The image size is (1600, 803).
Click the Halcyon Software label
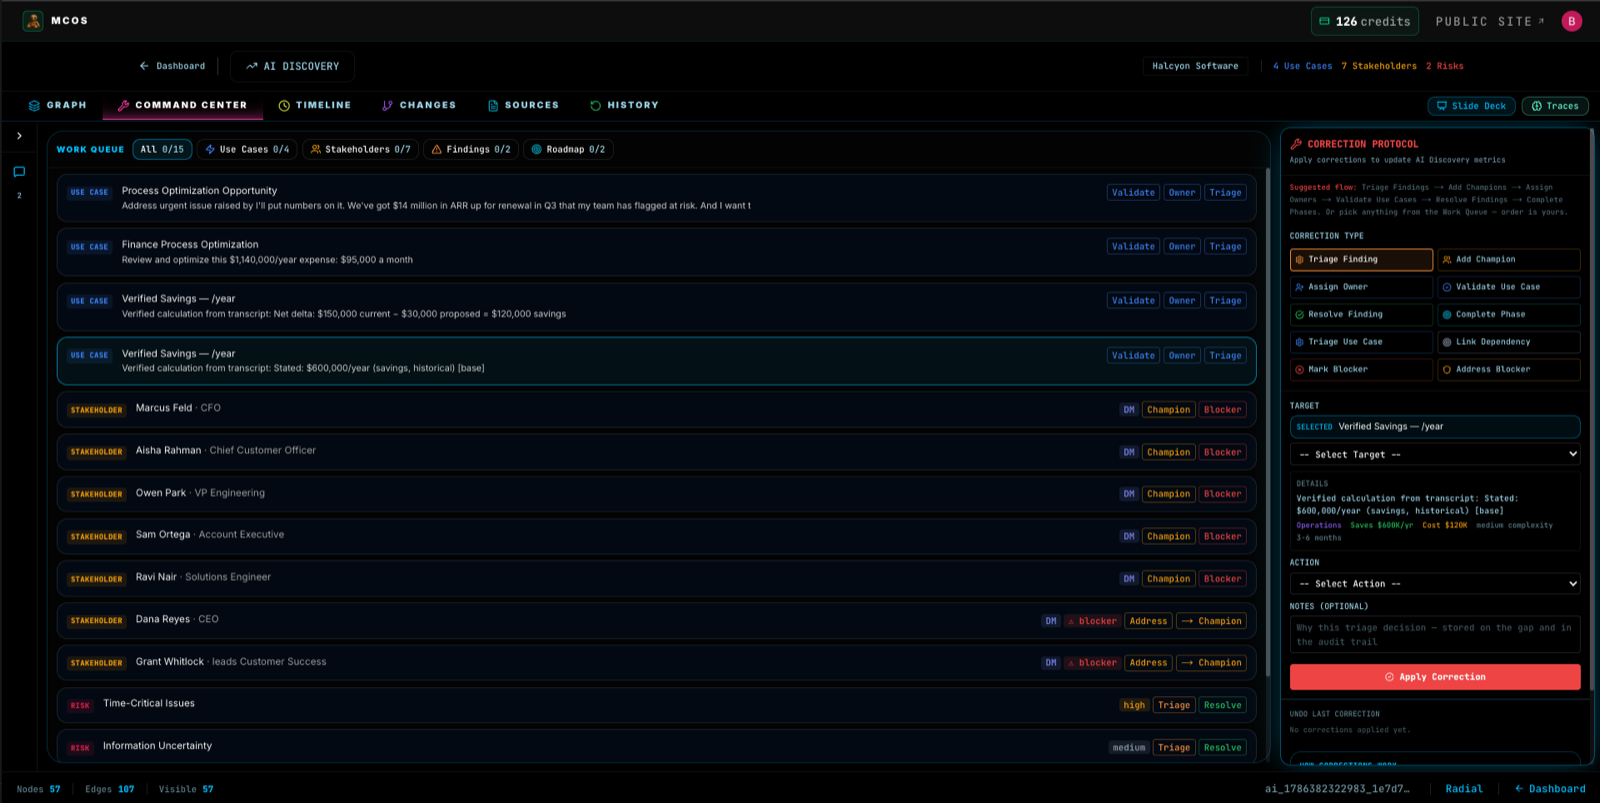coord(1195,66)
